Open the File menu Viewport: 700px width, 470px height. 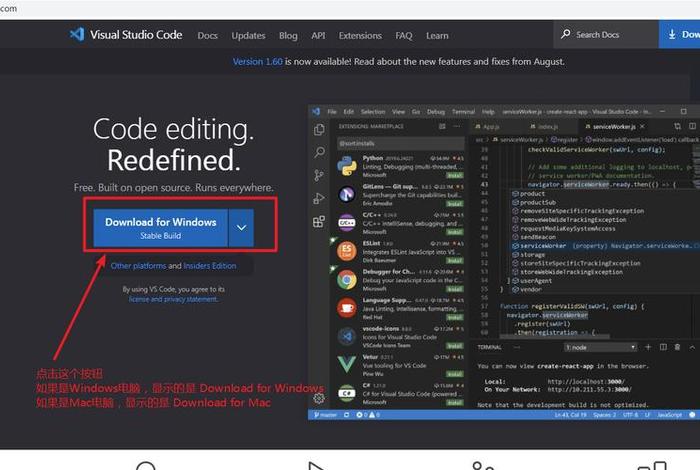(x=332, y=112)
